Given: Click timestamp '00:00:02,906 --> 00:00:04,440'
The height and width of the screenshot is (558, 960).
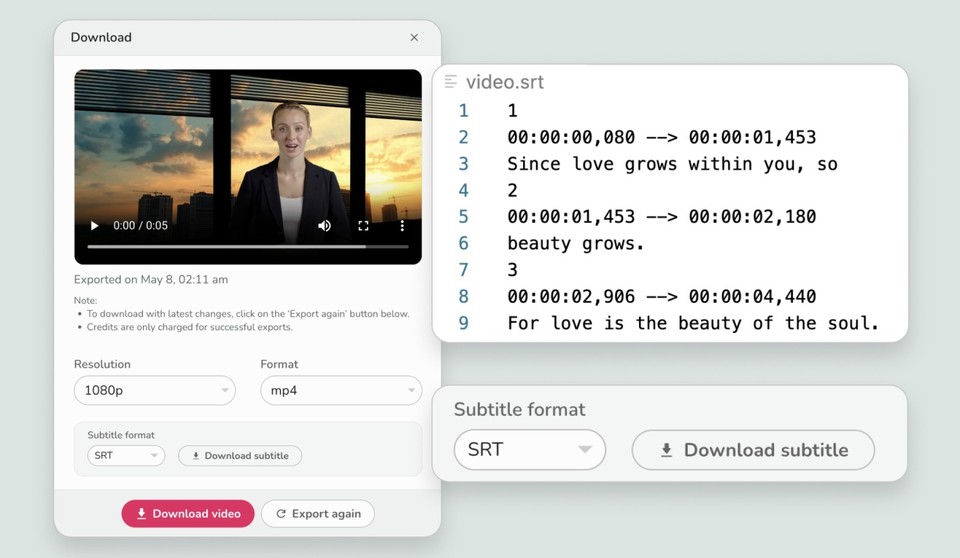Looking at the screenshot, I should 661,296.
